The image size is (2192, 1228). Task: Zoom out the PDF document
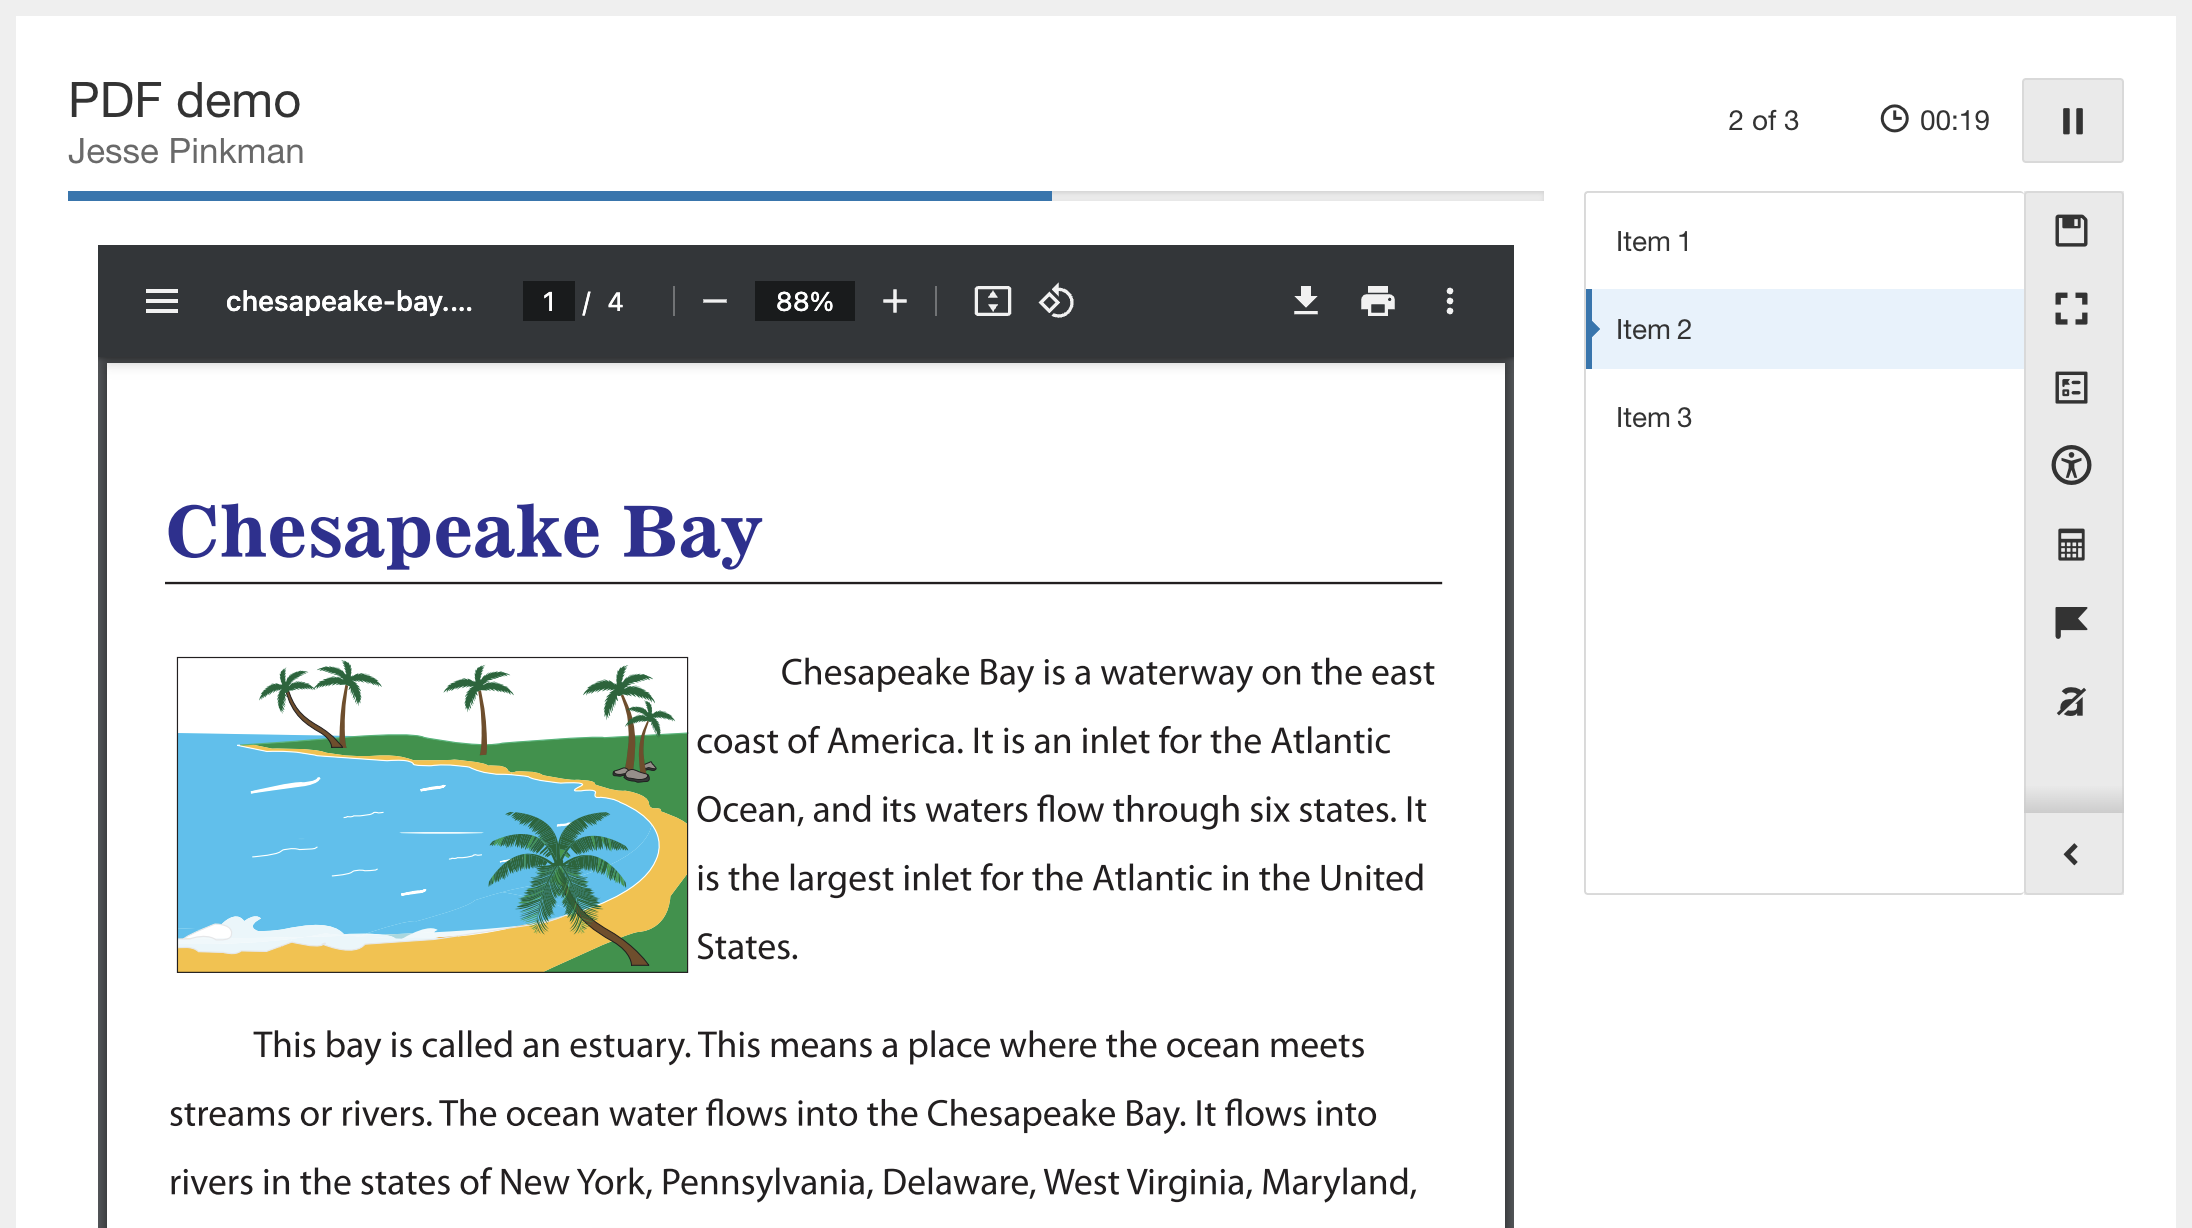(714, 301)
